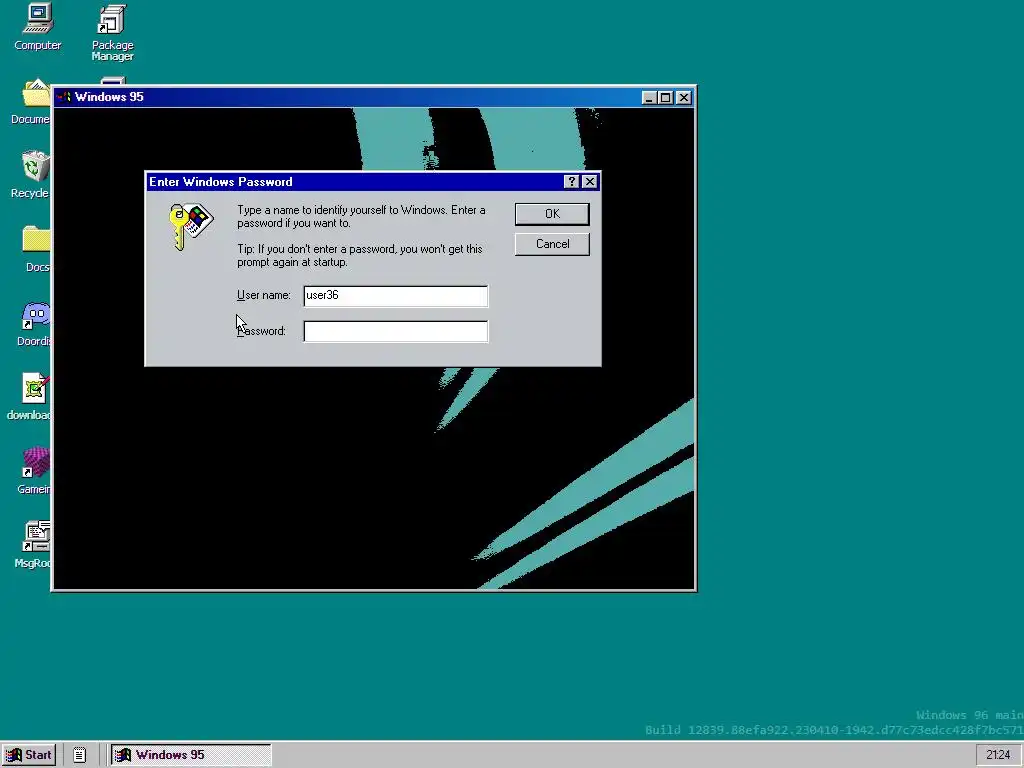
Task: Click the Windows 95 title bar logo icon
Action: click(63, 97)
